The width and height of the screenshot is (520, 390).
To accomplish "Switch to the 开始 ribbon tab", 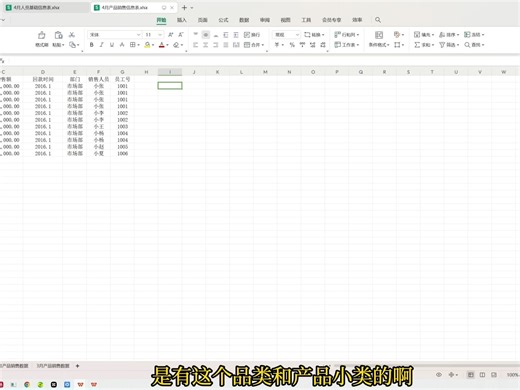I will (x=161, y=20).
